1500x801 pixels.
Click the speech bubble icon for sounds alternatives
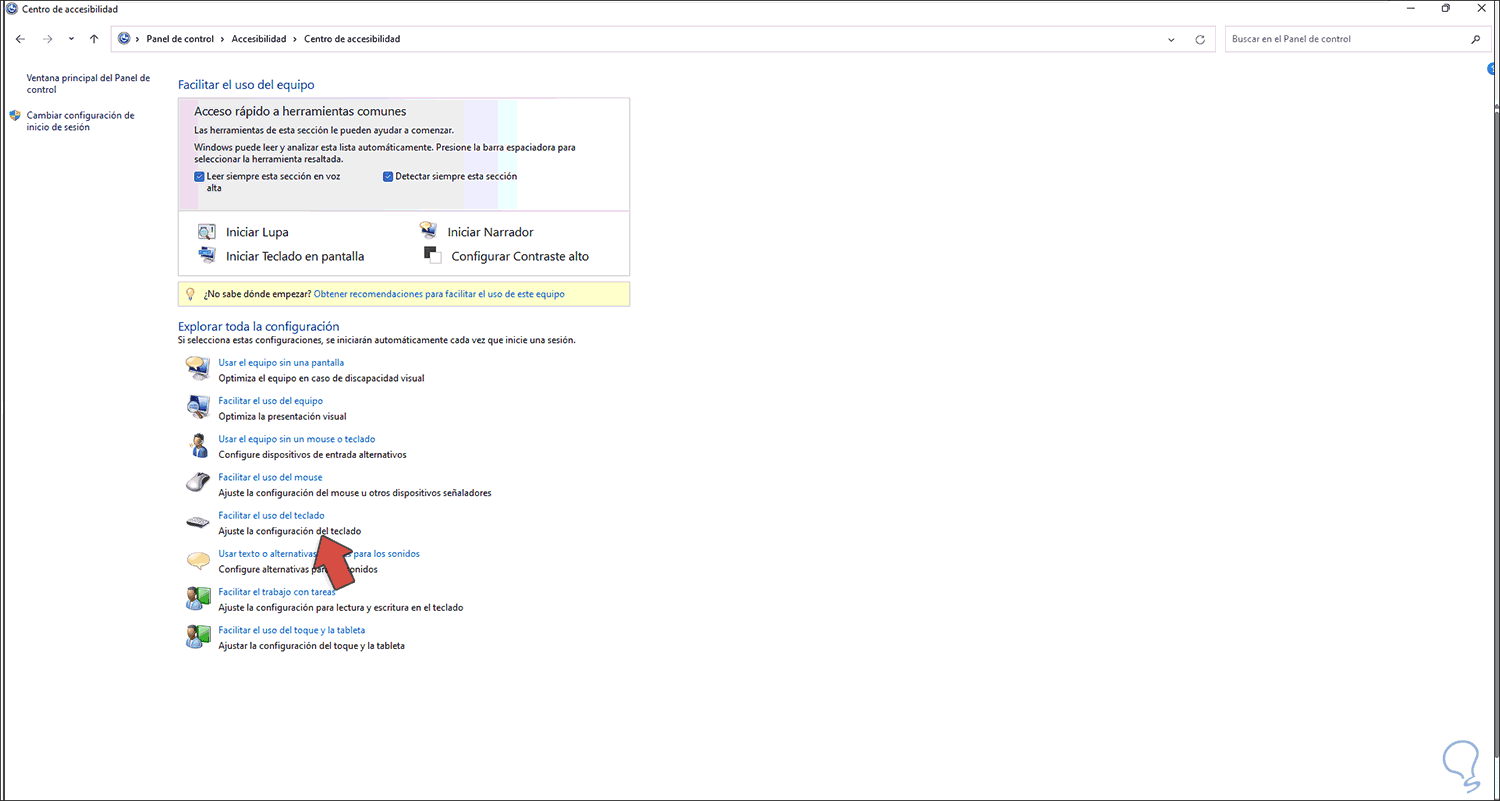(197, 560)
